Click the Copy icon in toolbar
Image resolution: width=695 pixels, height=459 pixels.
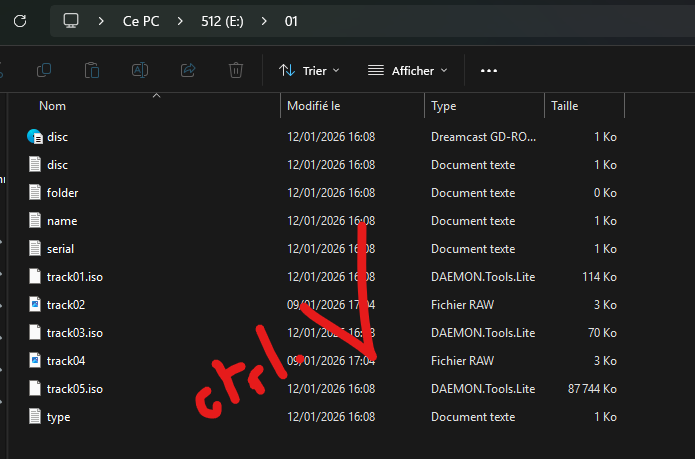pyautogui.click(x=44, y=70)
